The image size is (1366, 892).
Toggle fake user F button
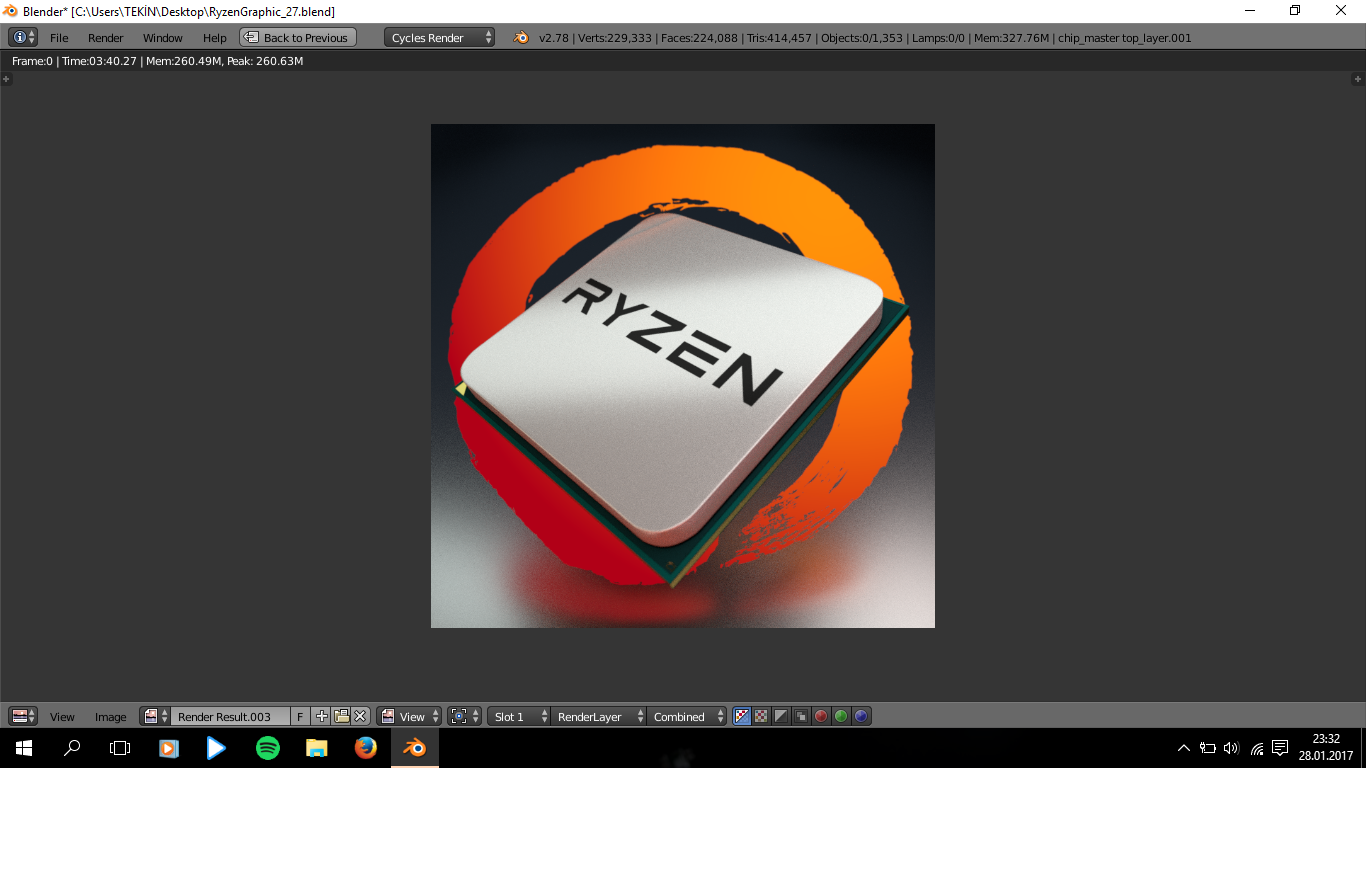click(x=300, y=716)
